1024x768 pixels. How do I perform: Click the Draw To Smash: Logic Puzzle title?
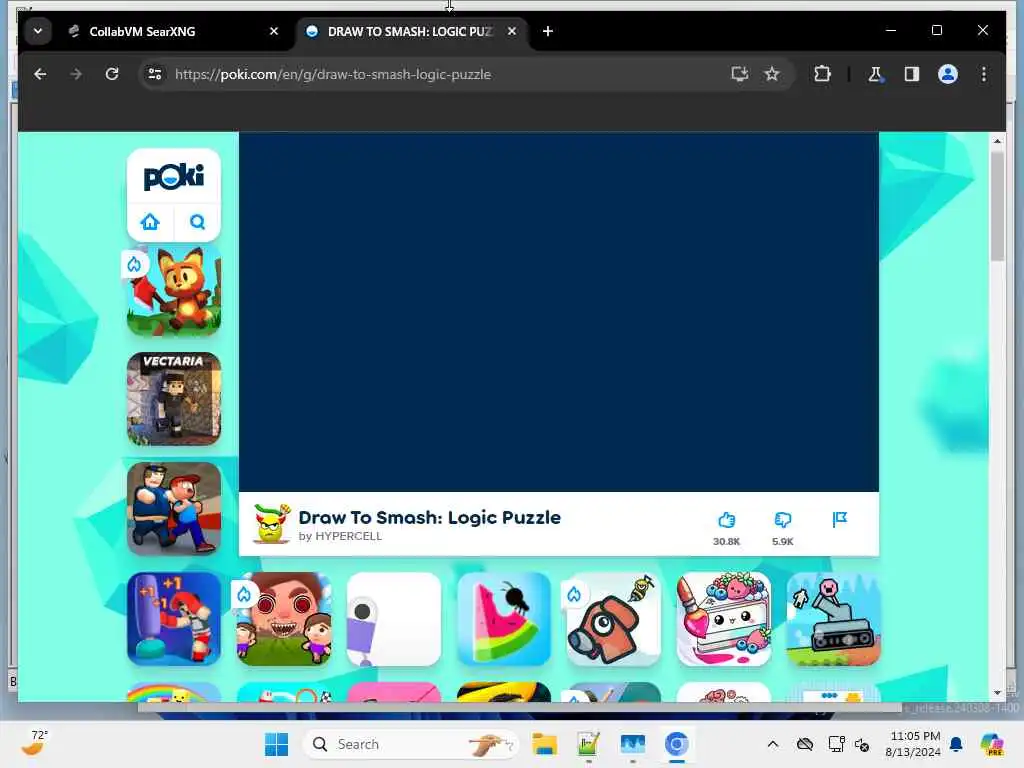(x=430, y=517)
